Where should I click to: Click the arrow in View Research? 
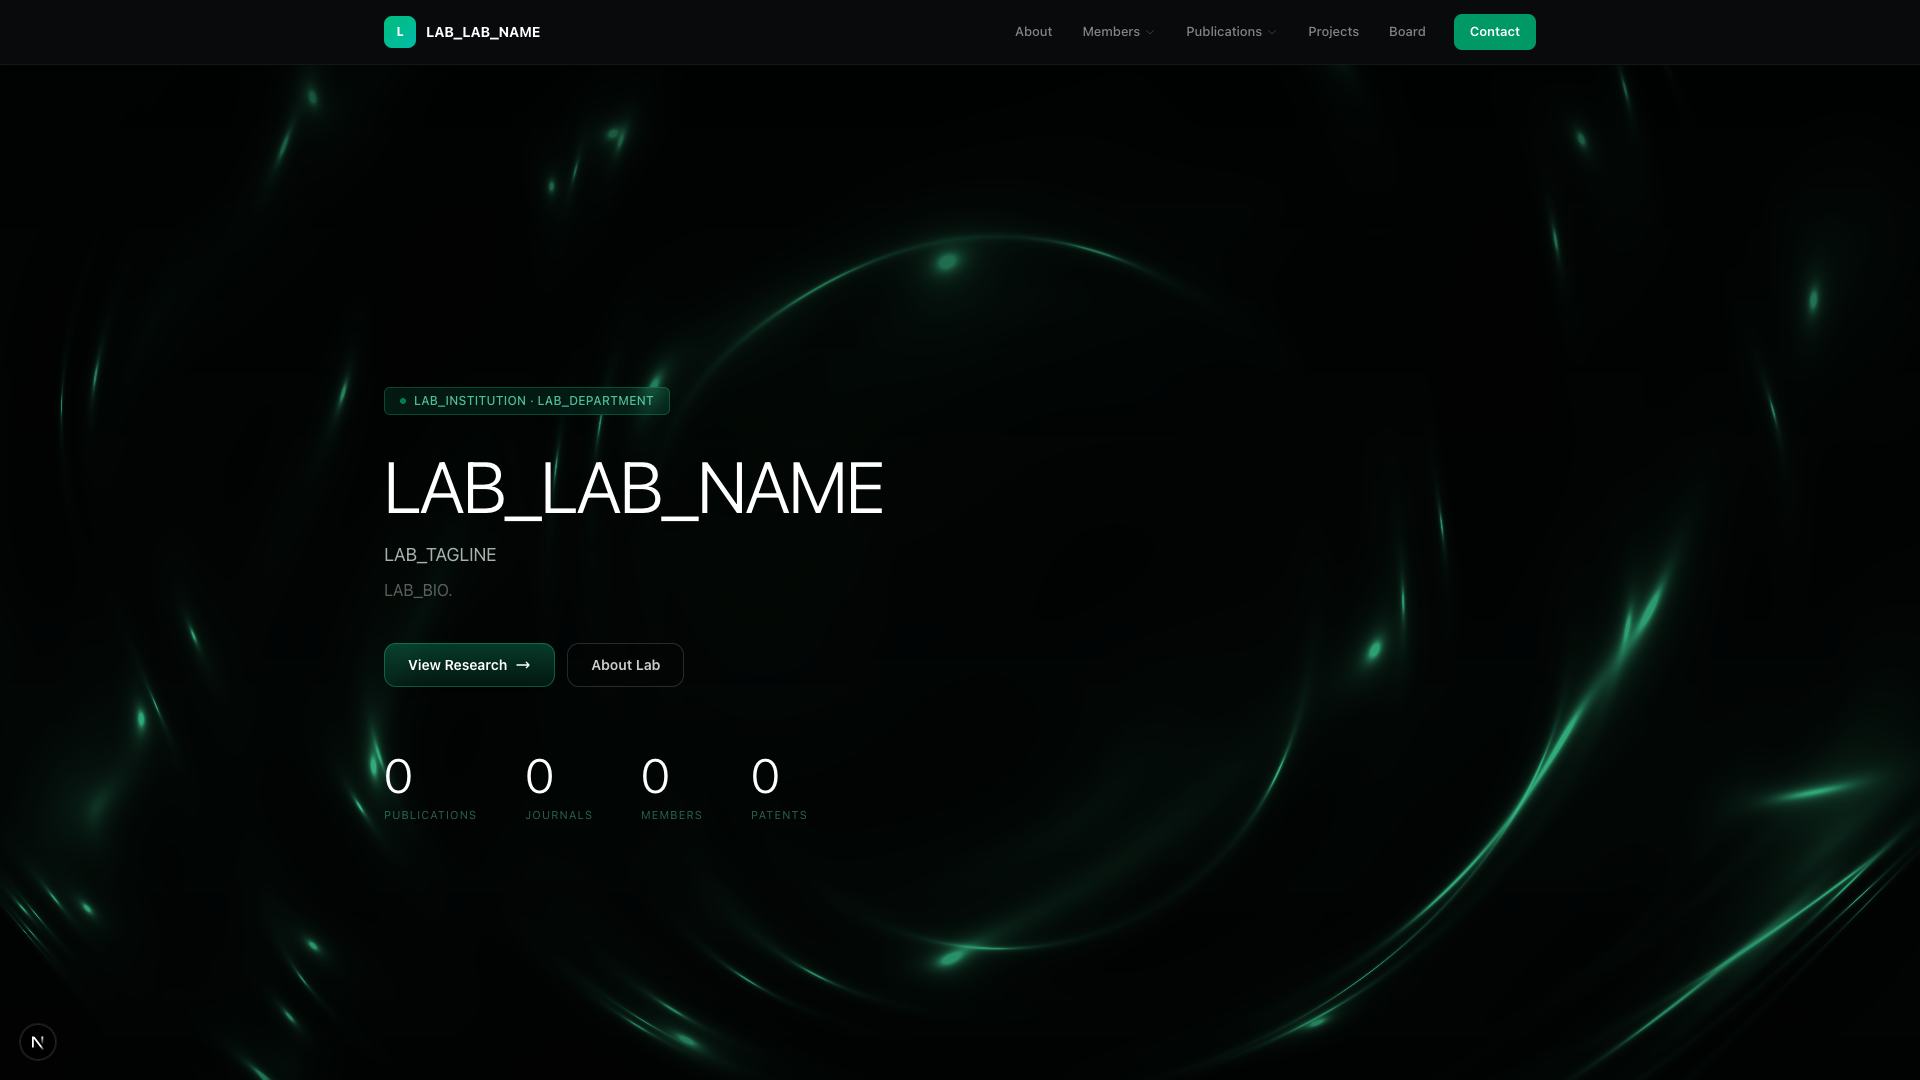[523, 665]
